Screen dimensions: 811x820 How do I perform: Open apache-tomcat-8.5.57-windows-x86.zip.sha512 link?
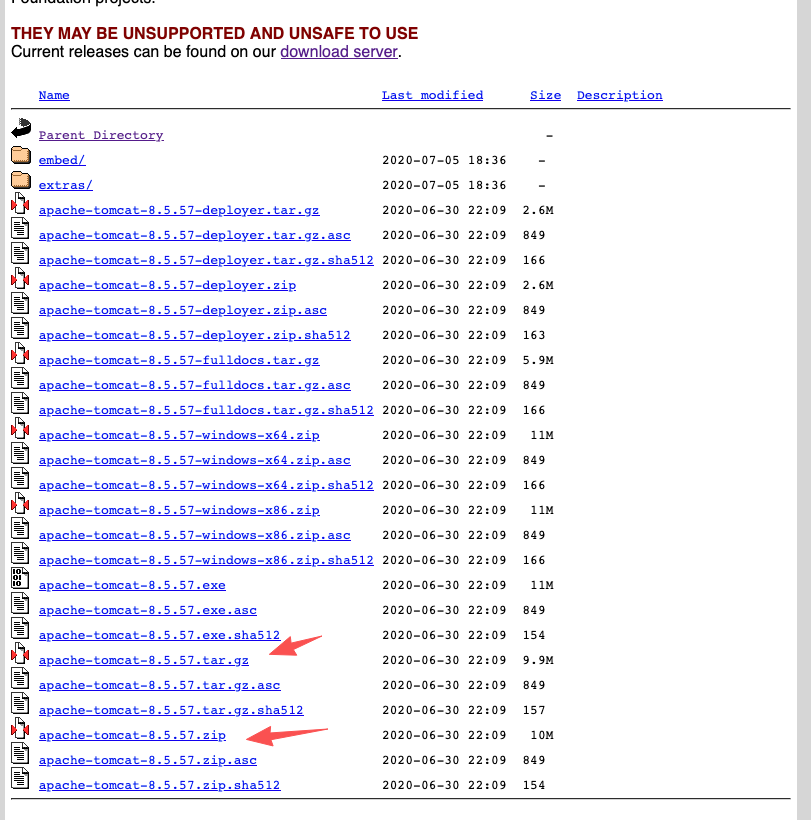pos(206,560)
